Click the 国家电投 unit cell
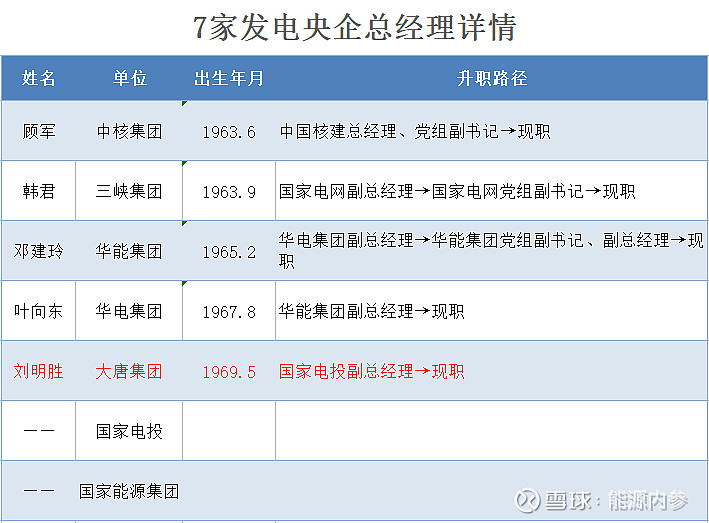Screen dimensions: 709x523 click(129, 431)
